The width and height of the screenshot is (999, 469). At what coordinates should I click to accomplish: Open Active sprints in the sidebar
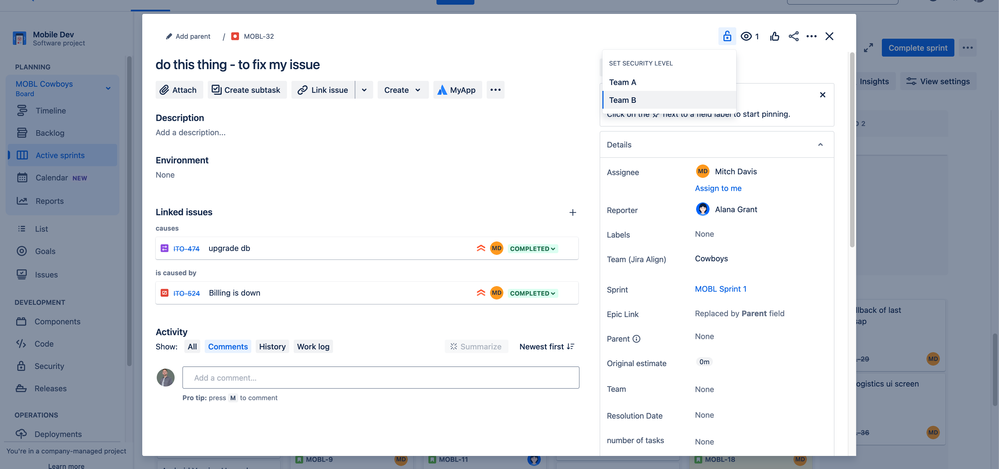pyautogui.click(x=62, y=155)
